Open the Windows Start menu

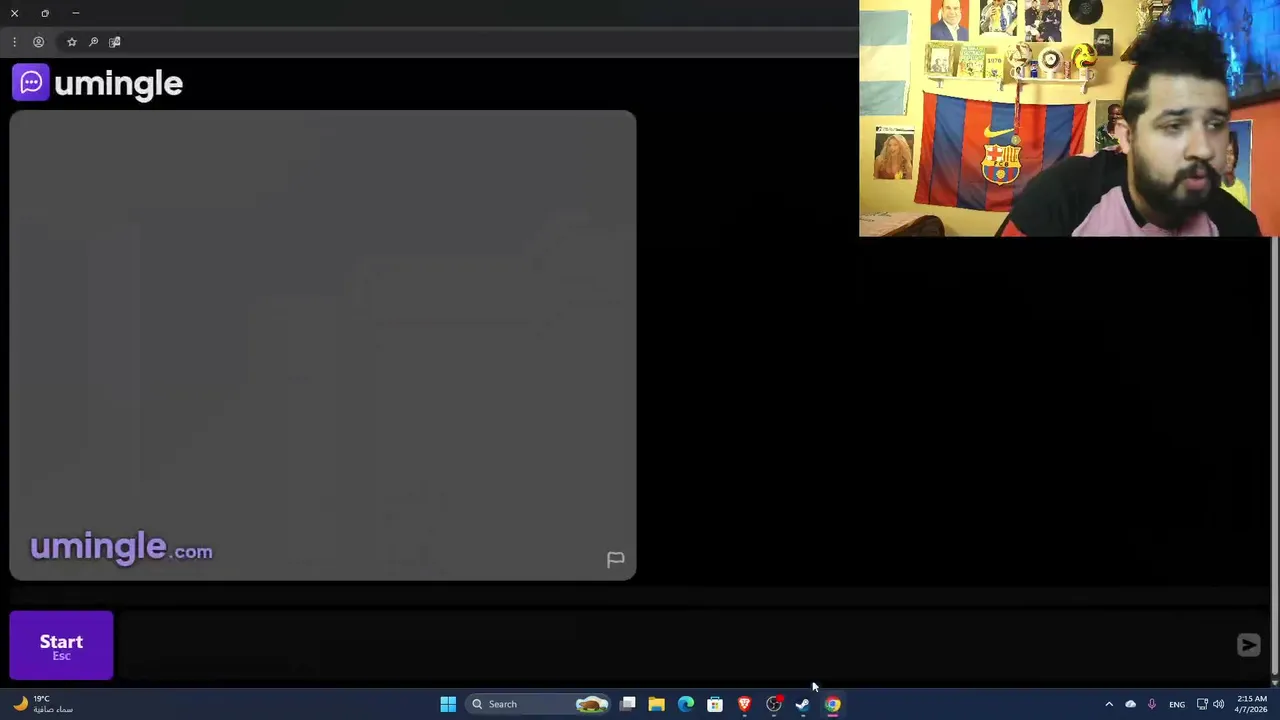pyautogui.click(x=448, y=704)
